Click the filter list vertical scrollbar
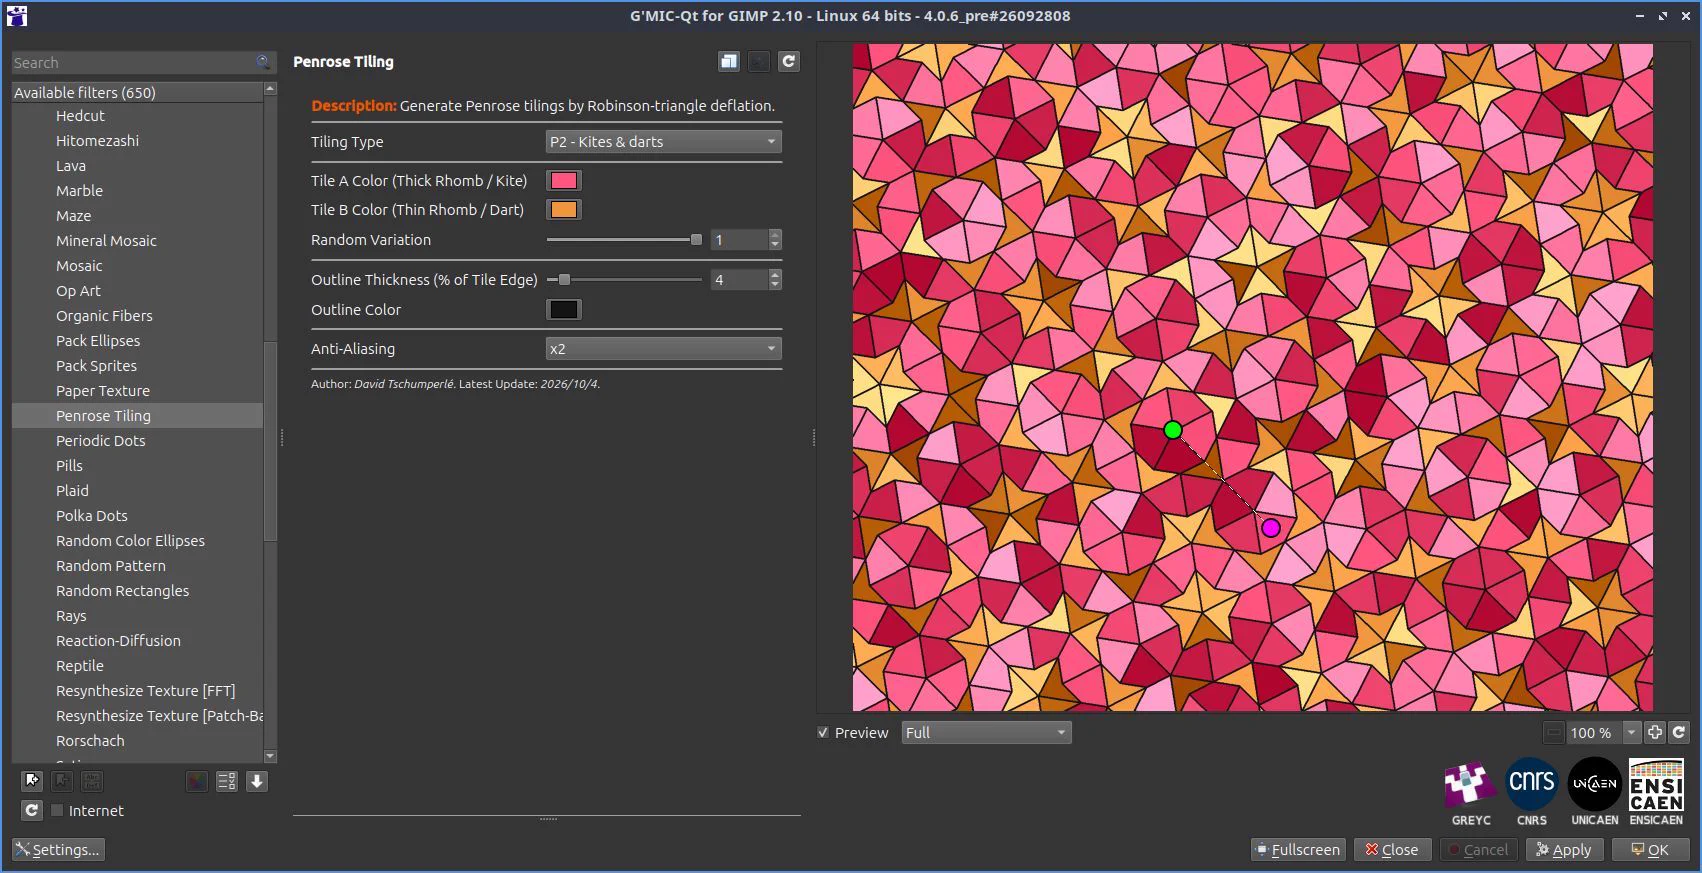Image resolution: width=1702 pixels, height=873 pixels. (270, 440)
